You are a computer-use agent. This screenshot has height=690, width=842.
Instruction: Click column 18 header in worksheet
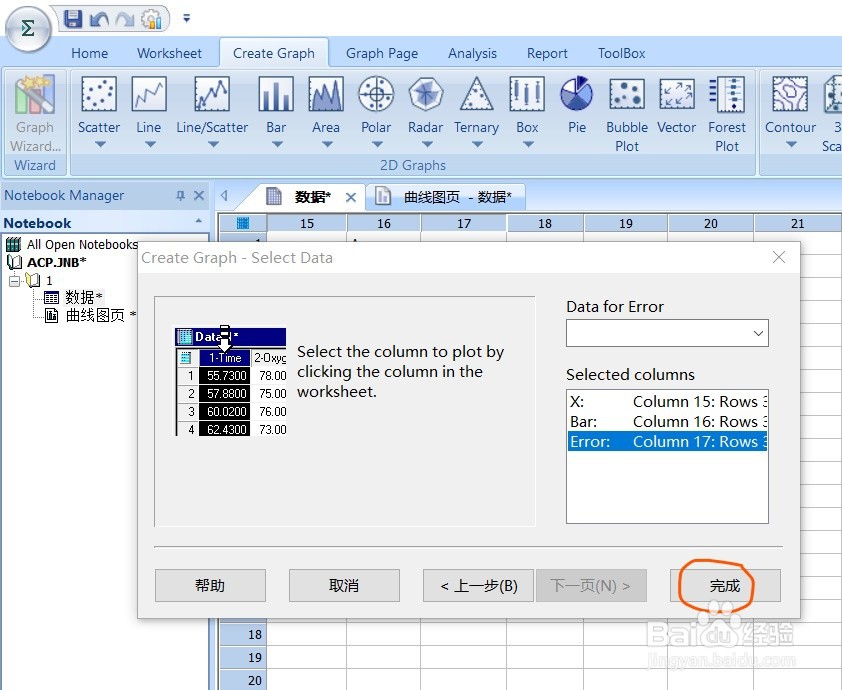click(545, 223)
